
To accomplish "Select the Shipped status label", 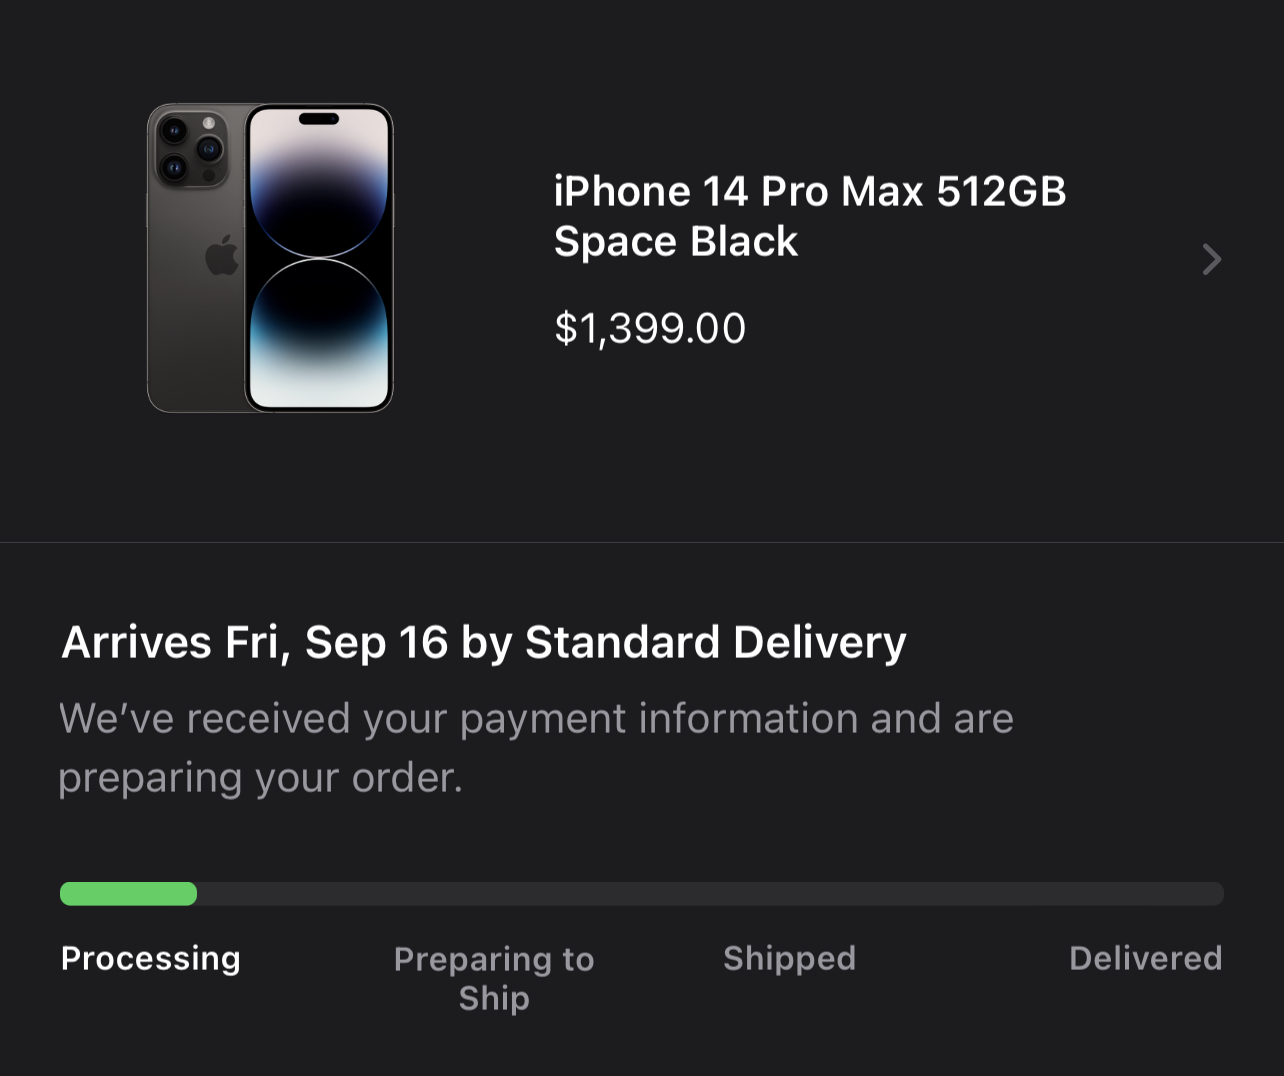I will coord(789,958).
